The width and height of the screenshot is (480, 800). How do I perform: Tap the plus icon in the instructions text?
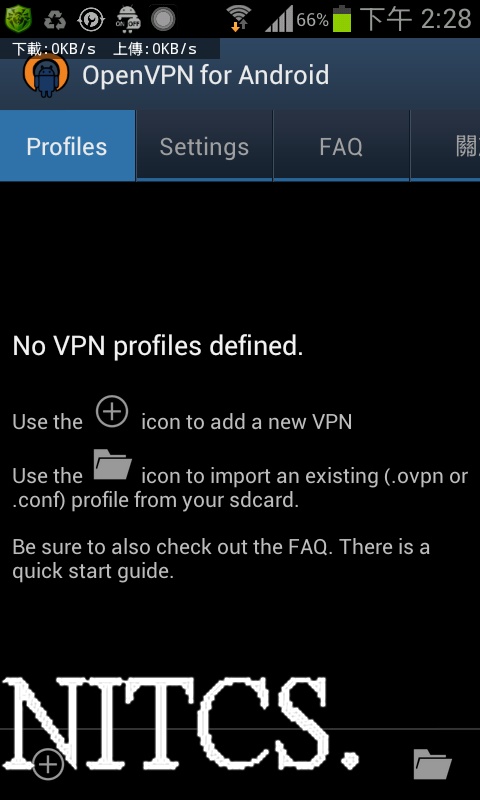click(x=112, y=412)
